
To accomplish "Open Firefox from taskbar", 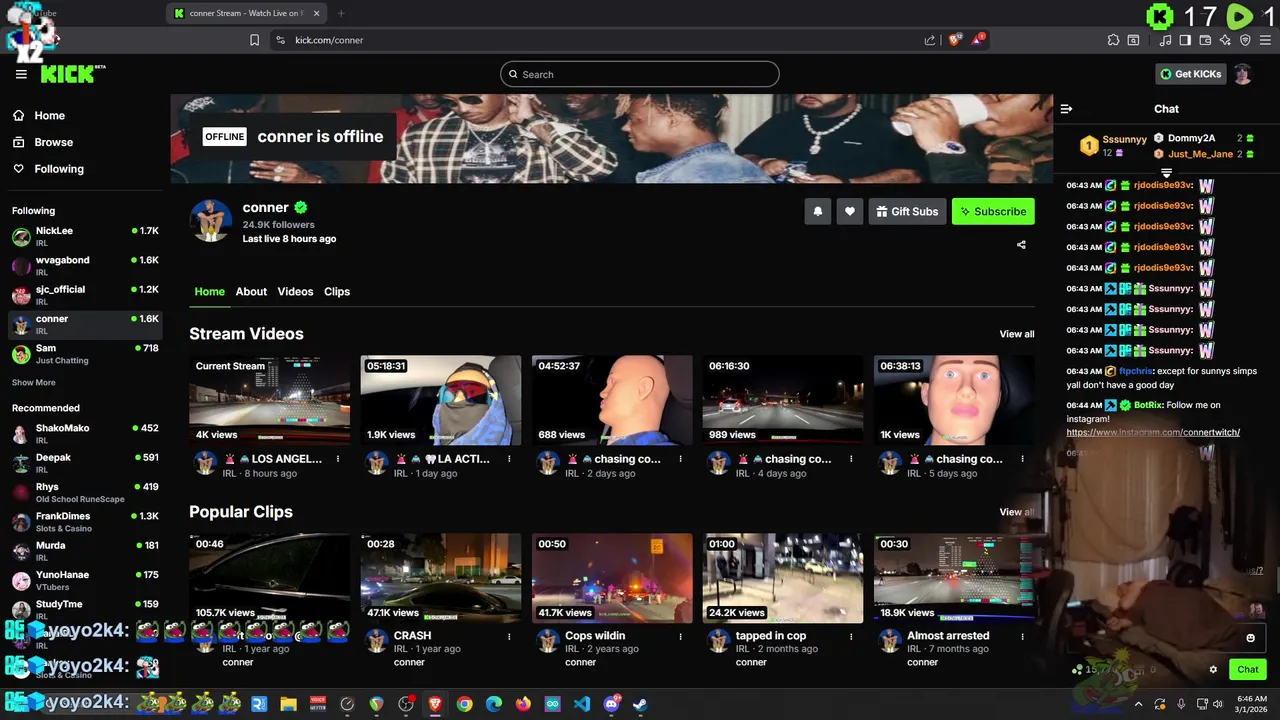I will 523,704.
